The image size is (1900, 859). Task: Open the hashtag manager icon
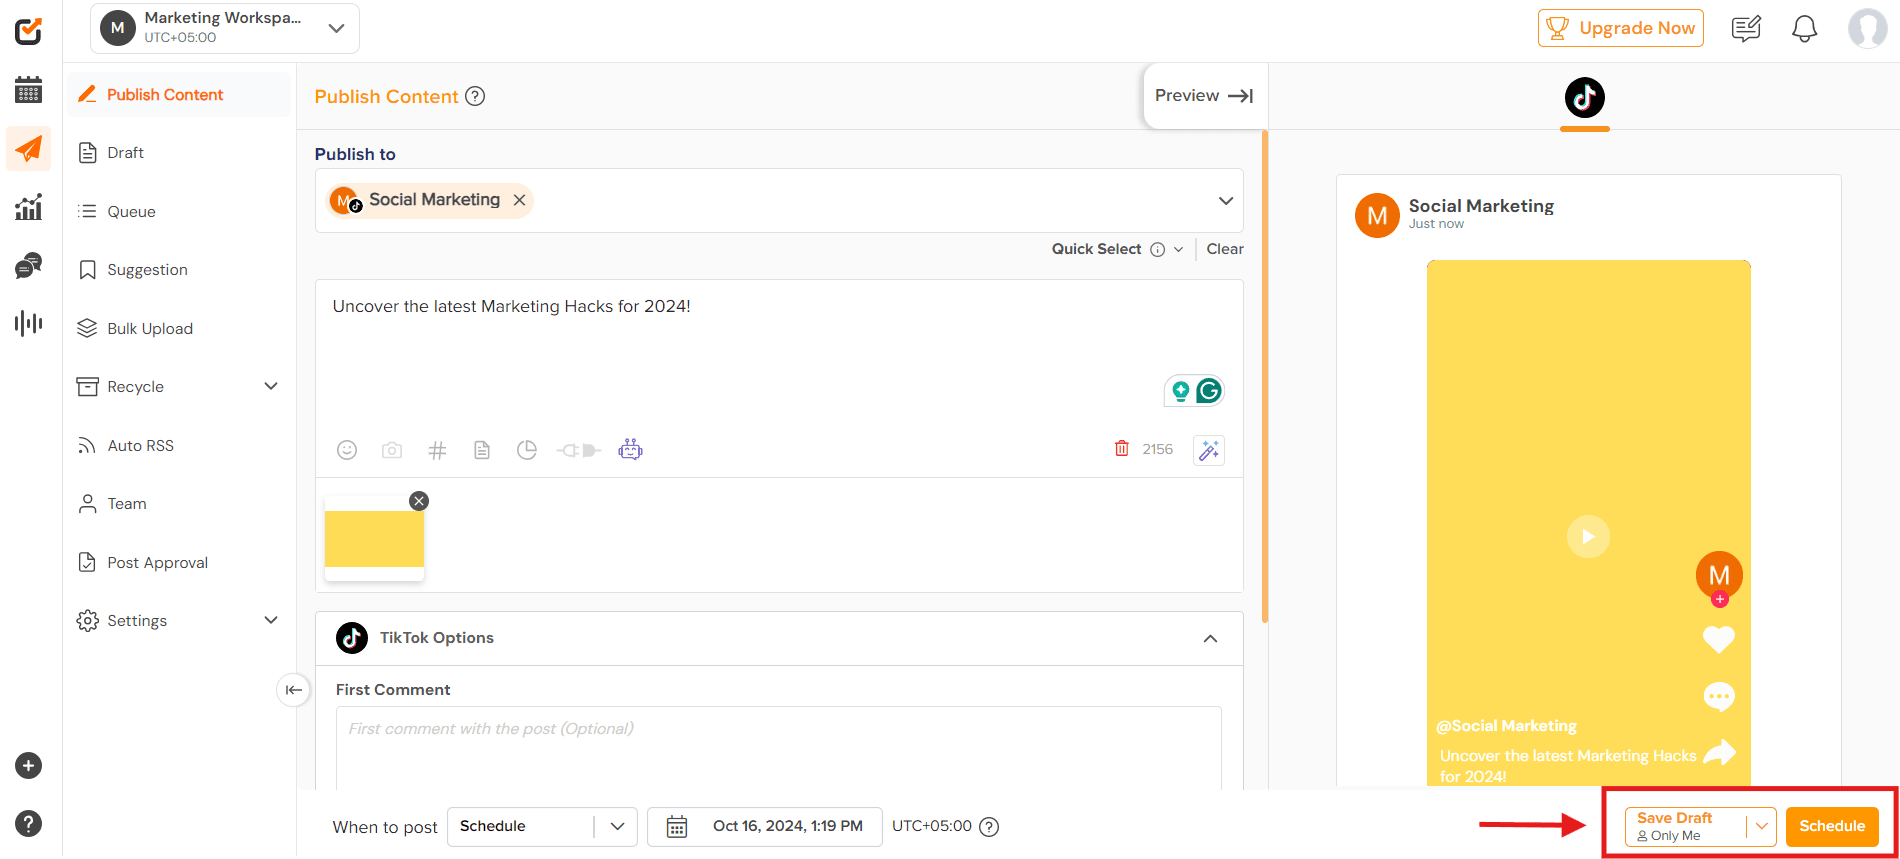437,450
